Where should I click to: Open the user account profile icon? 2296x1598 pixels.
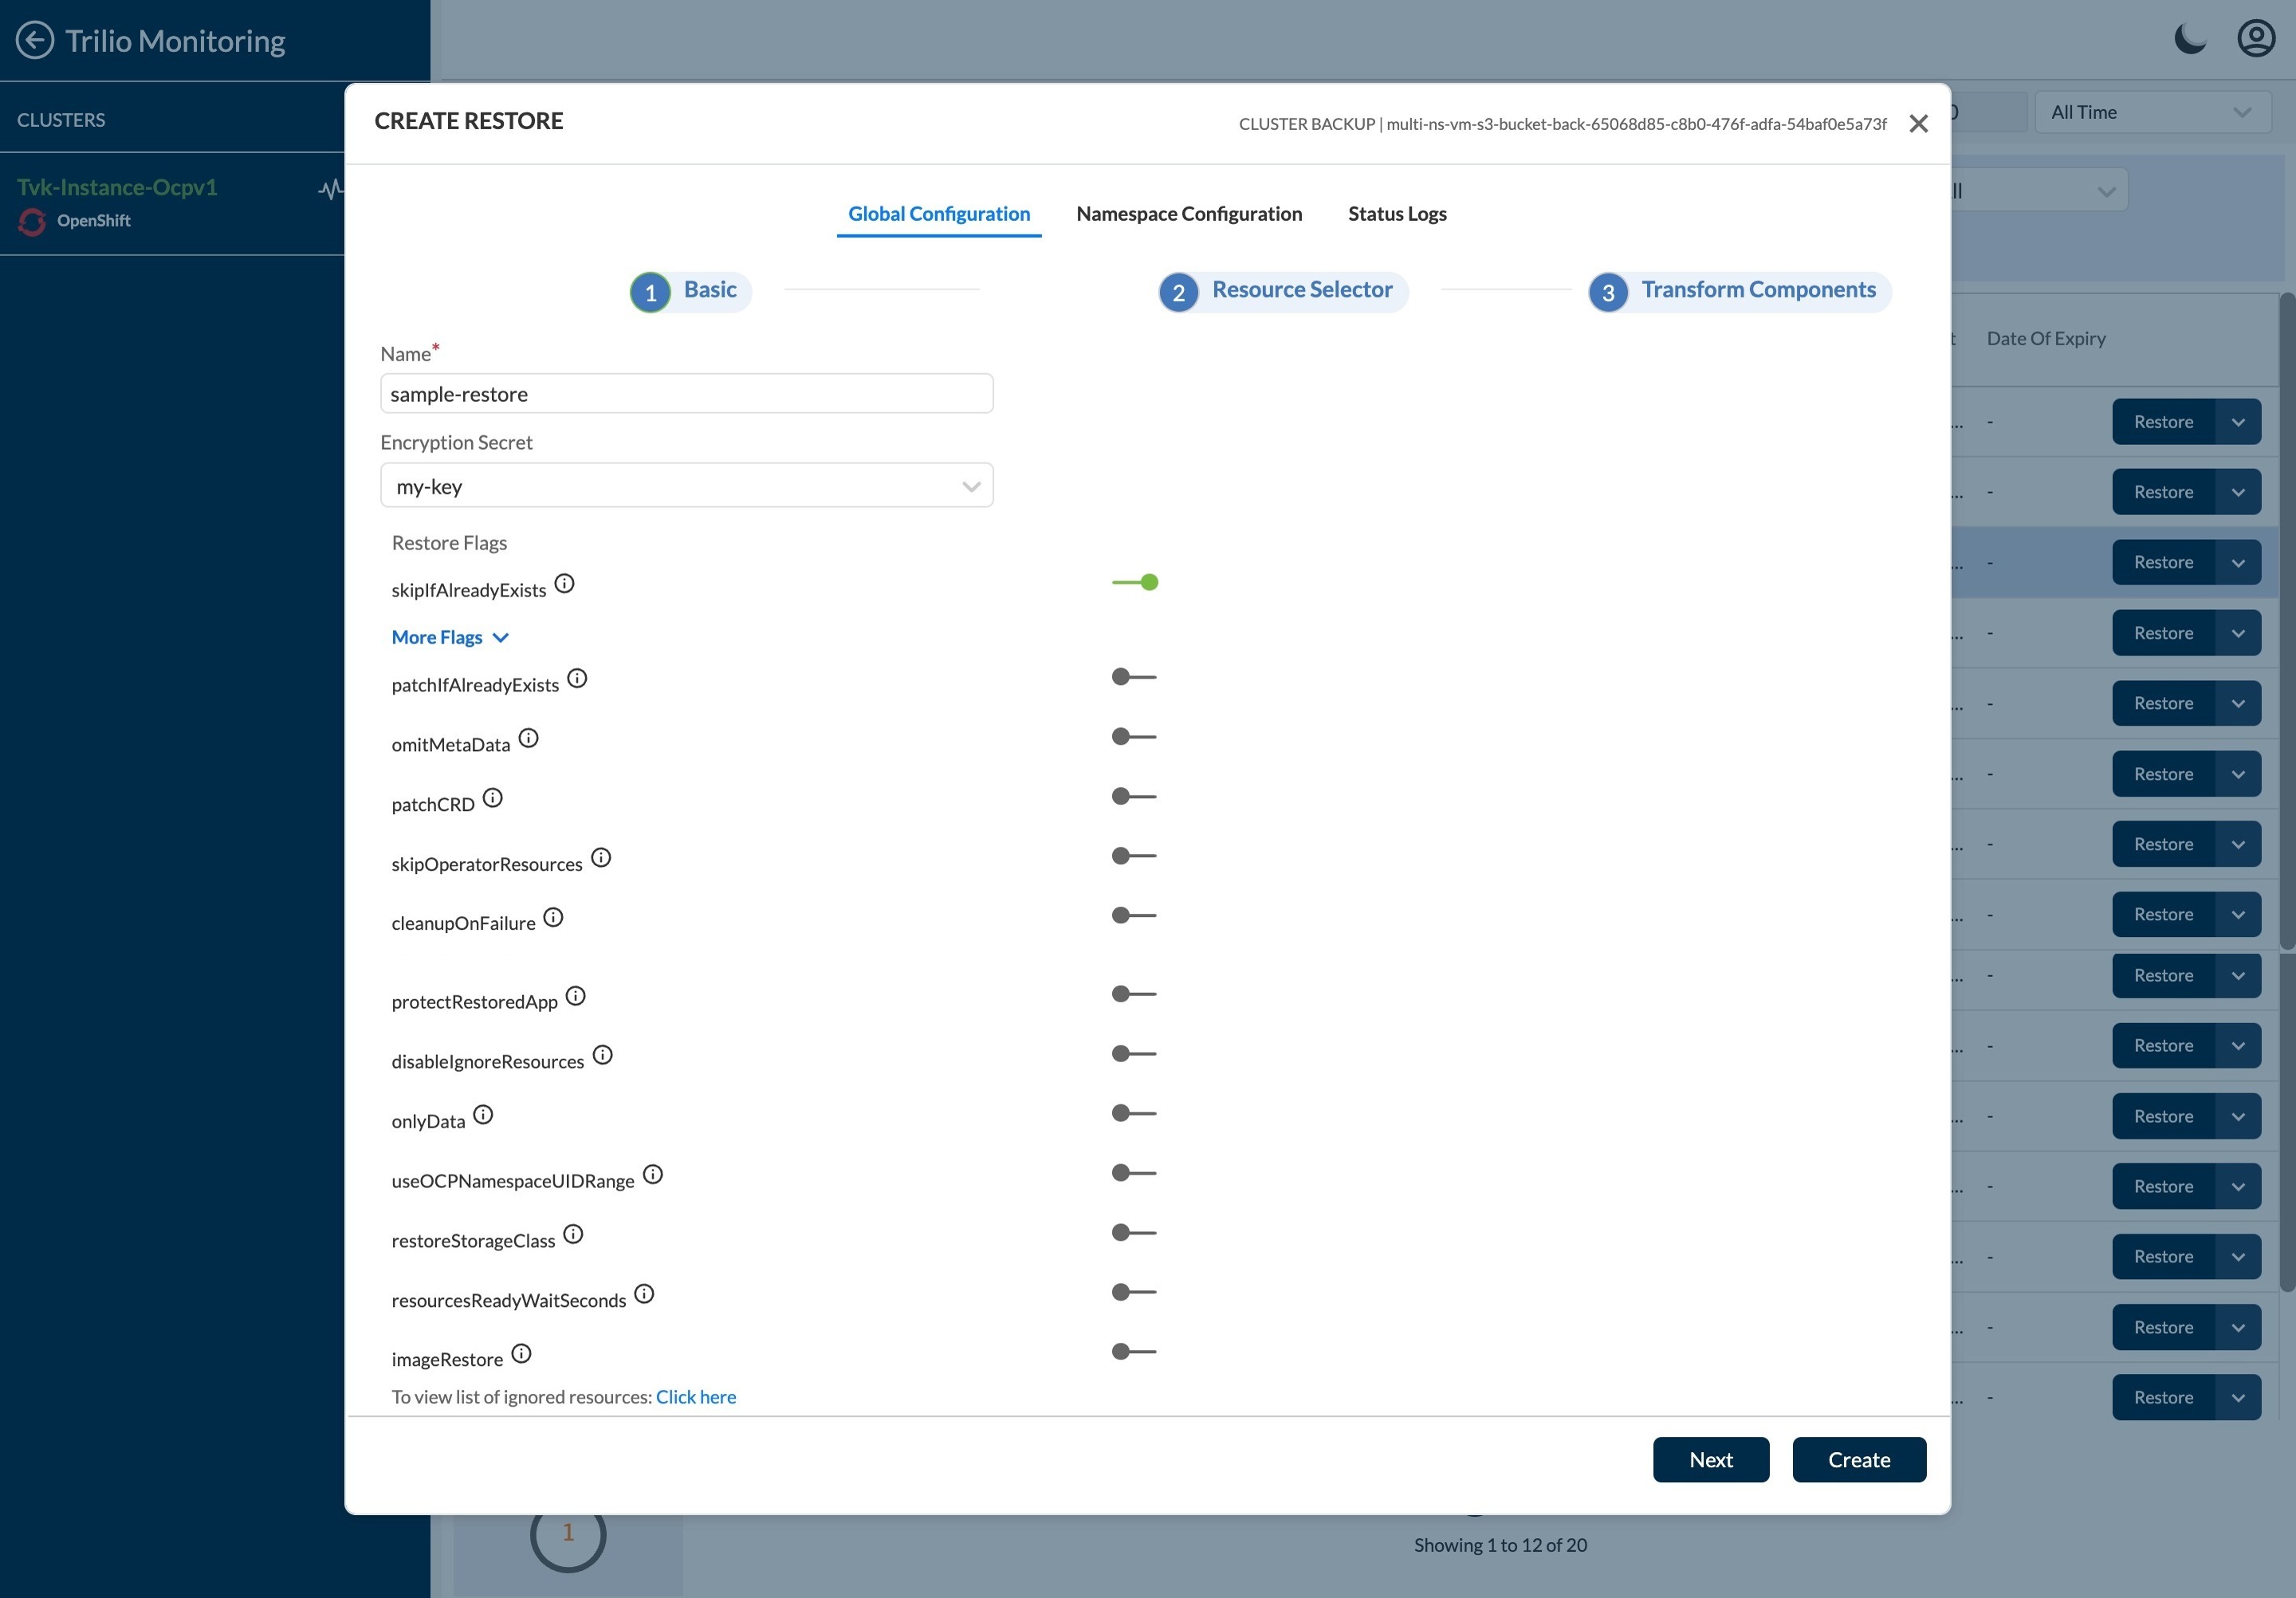coord(2256,39)
